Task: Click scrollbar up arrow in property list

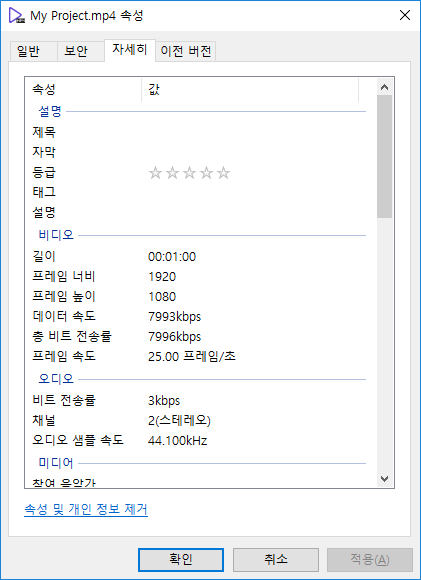Action: click(385, 87)
